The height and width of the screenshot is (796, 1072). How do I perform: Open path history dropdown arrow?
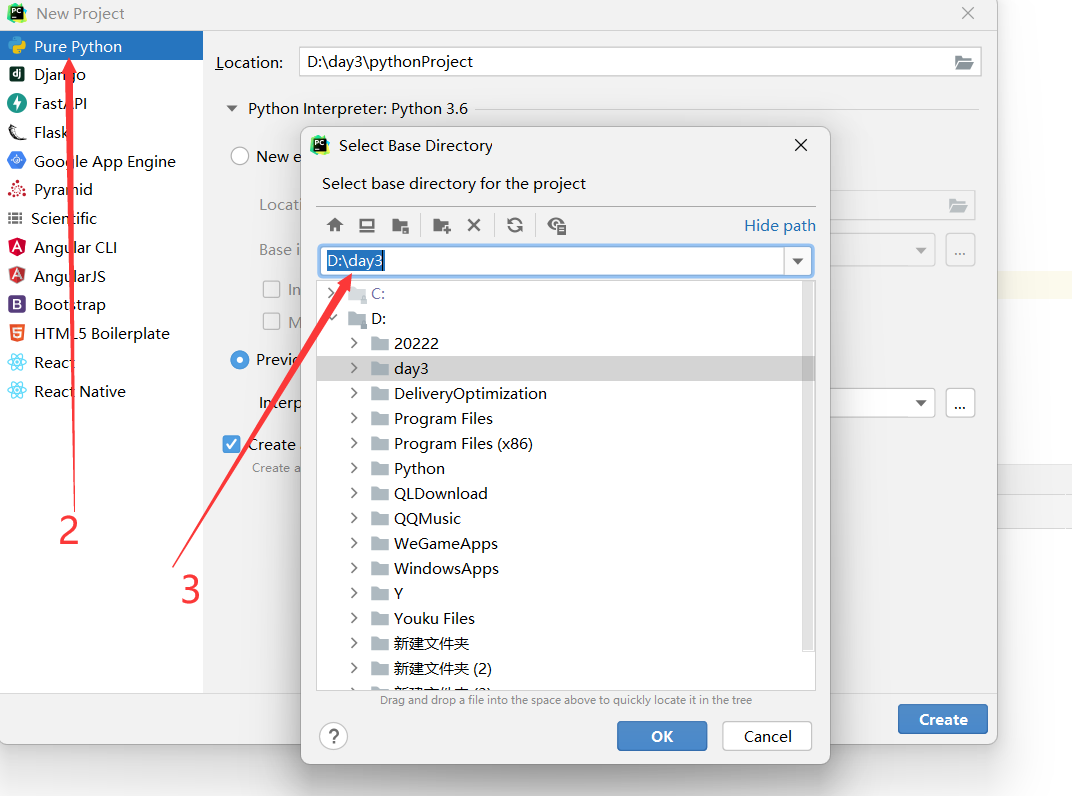[x=798, y=261]
